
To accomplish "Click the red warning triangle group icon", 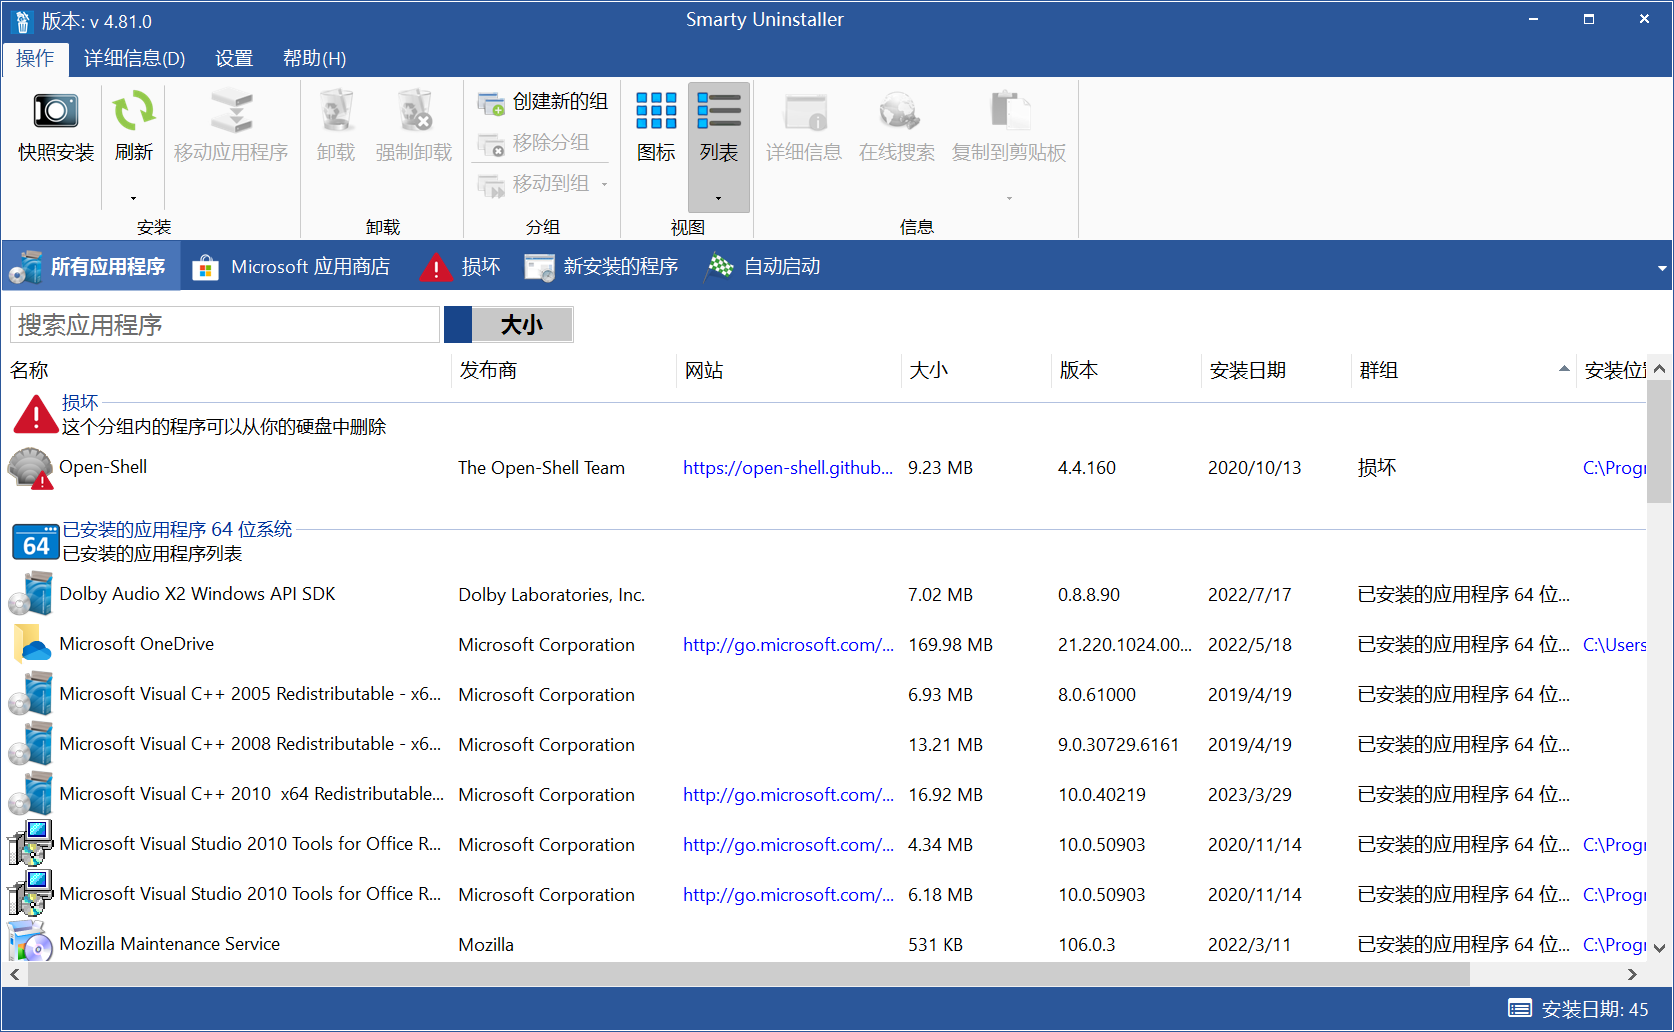I will pyautogui.click(x=35, y=414).
